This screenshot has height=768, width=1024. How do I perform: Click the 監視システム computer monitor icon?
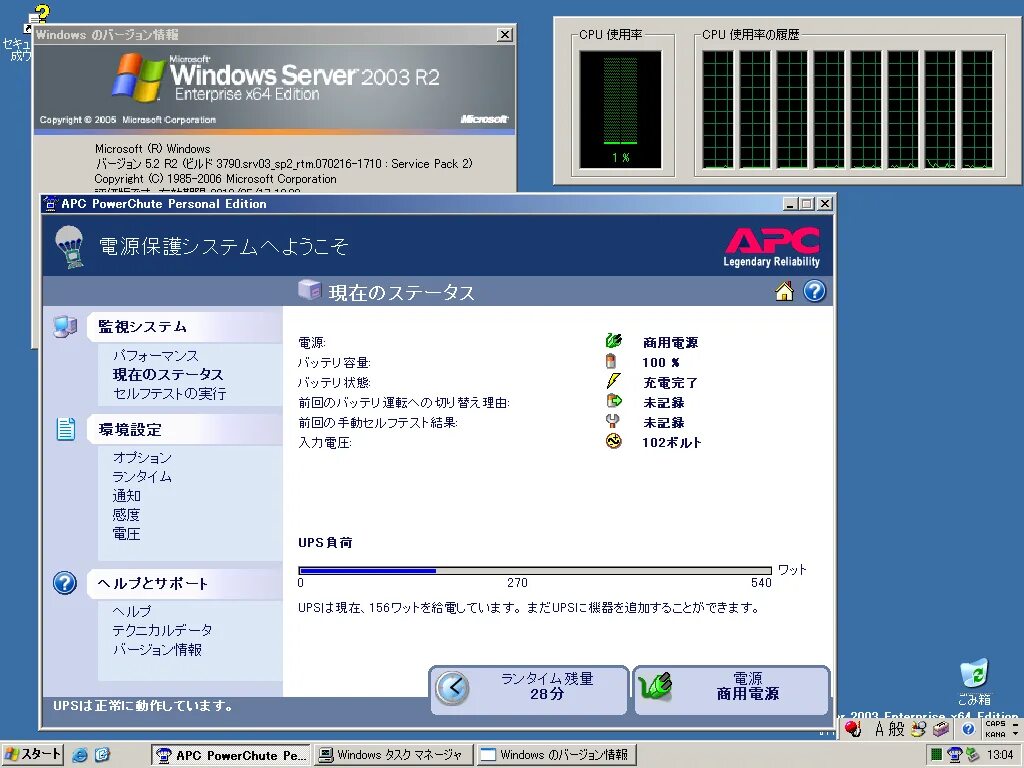click(65, 327)
